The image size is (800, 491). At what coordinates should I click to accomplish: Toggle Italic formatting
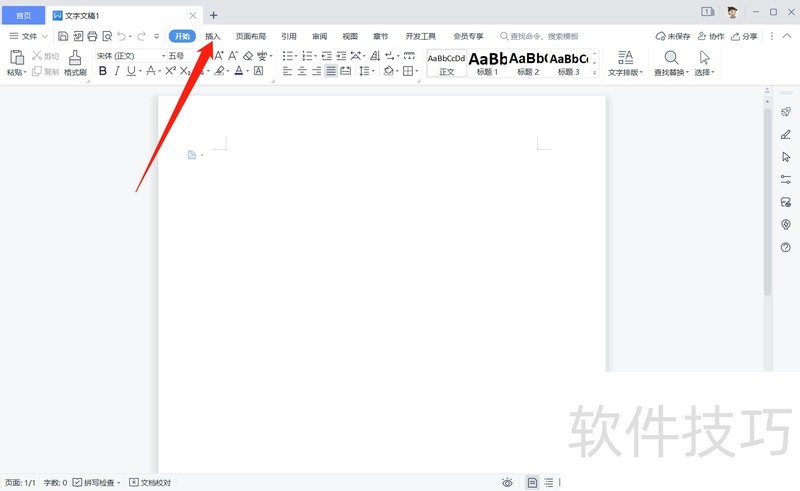click(x=117, y=71)
